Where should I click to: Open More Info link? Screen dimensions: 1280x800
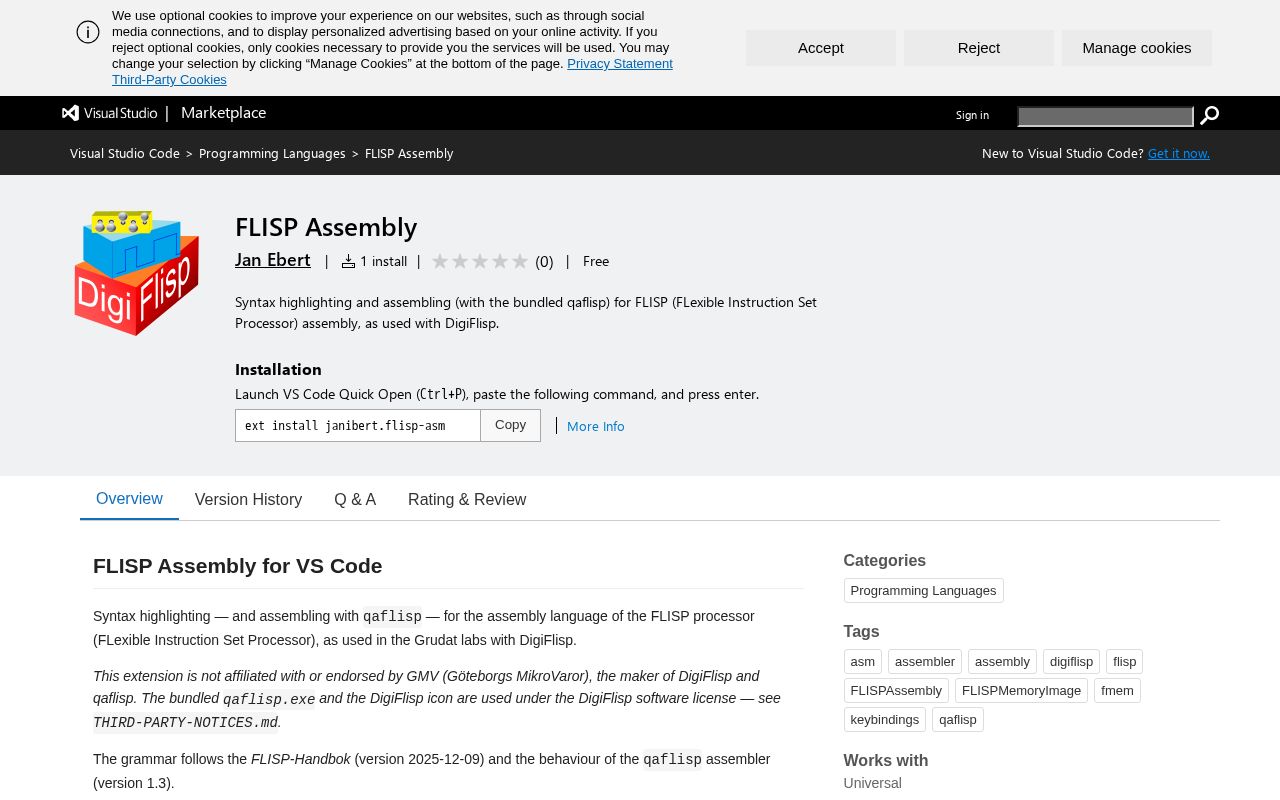[596, 426]
